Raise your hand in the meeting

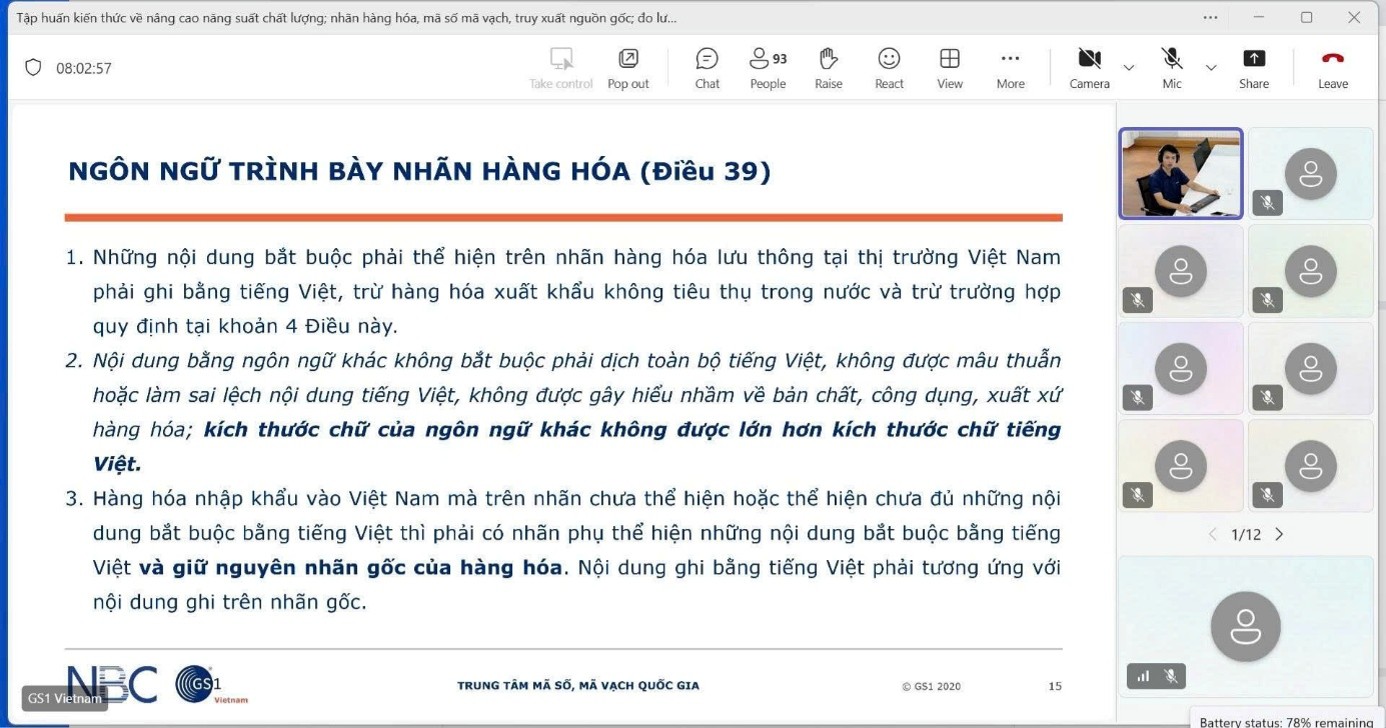828,68
